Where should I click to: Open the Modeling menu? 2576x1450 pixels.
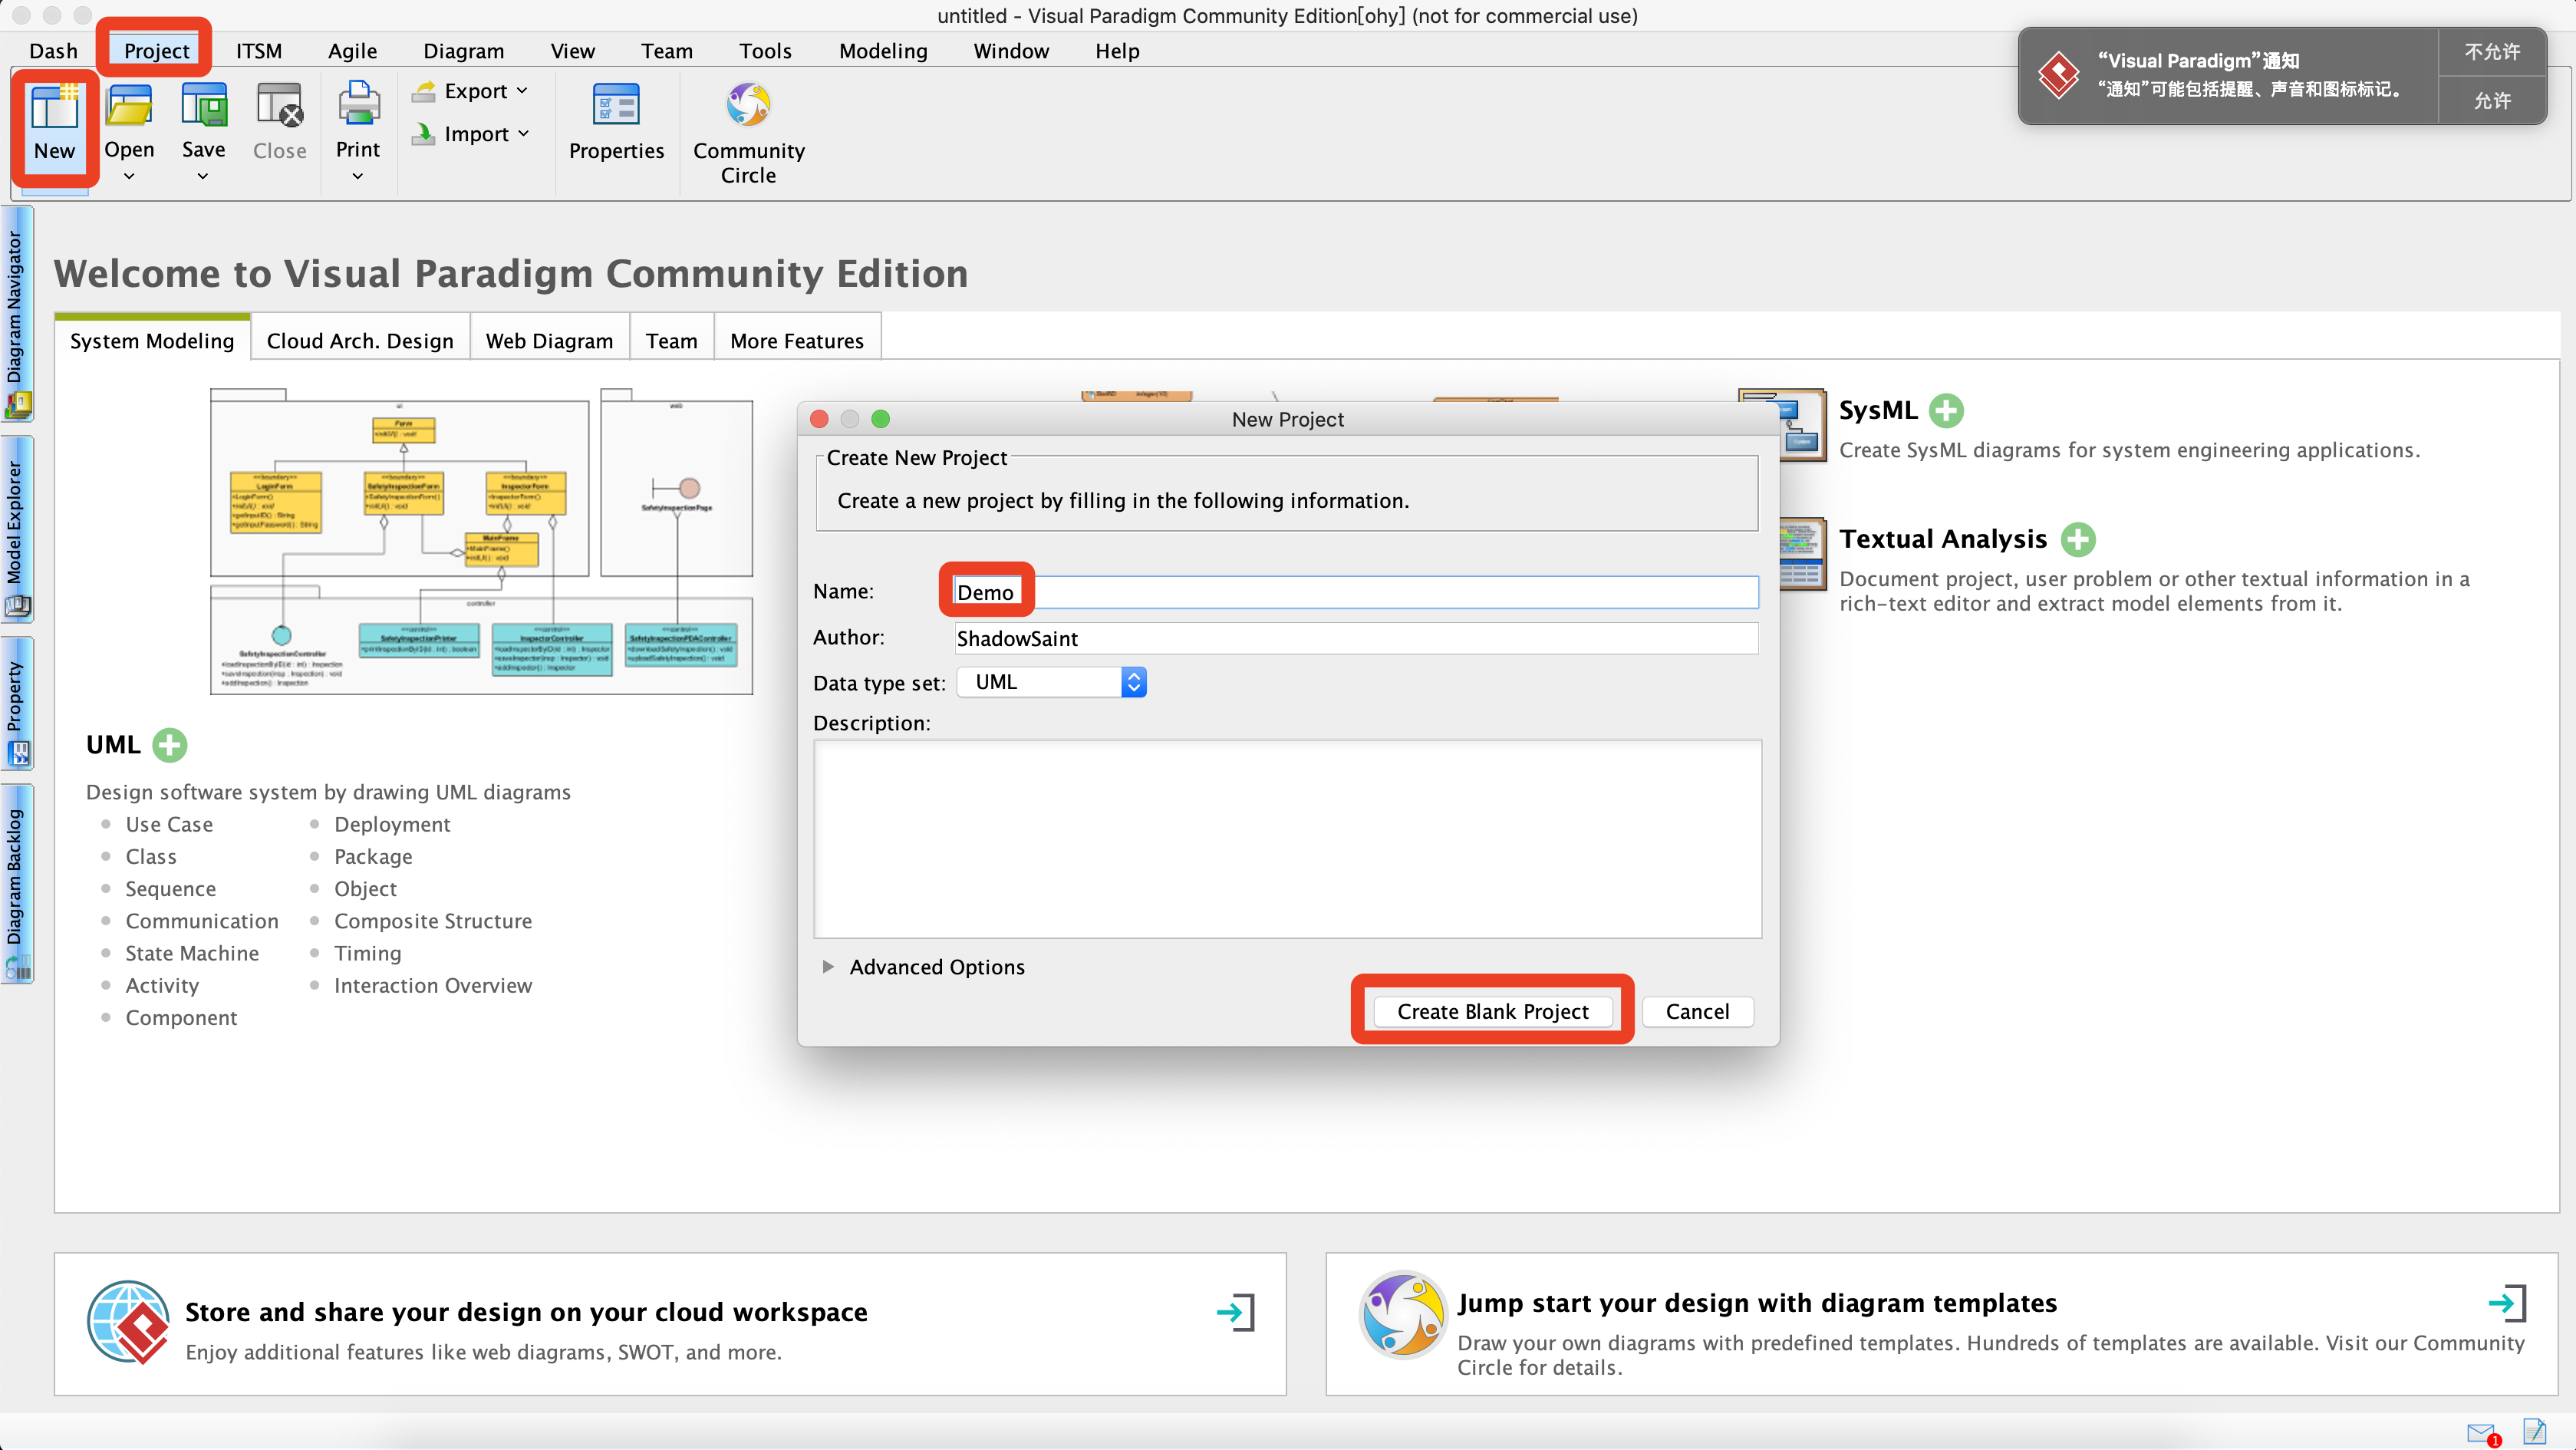[883, 51]
